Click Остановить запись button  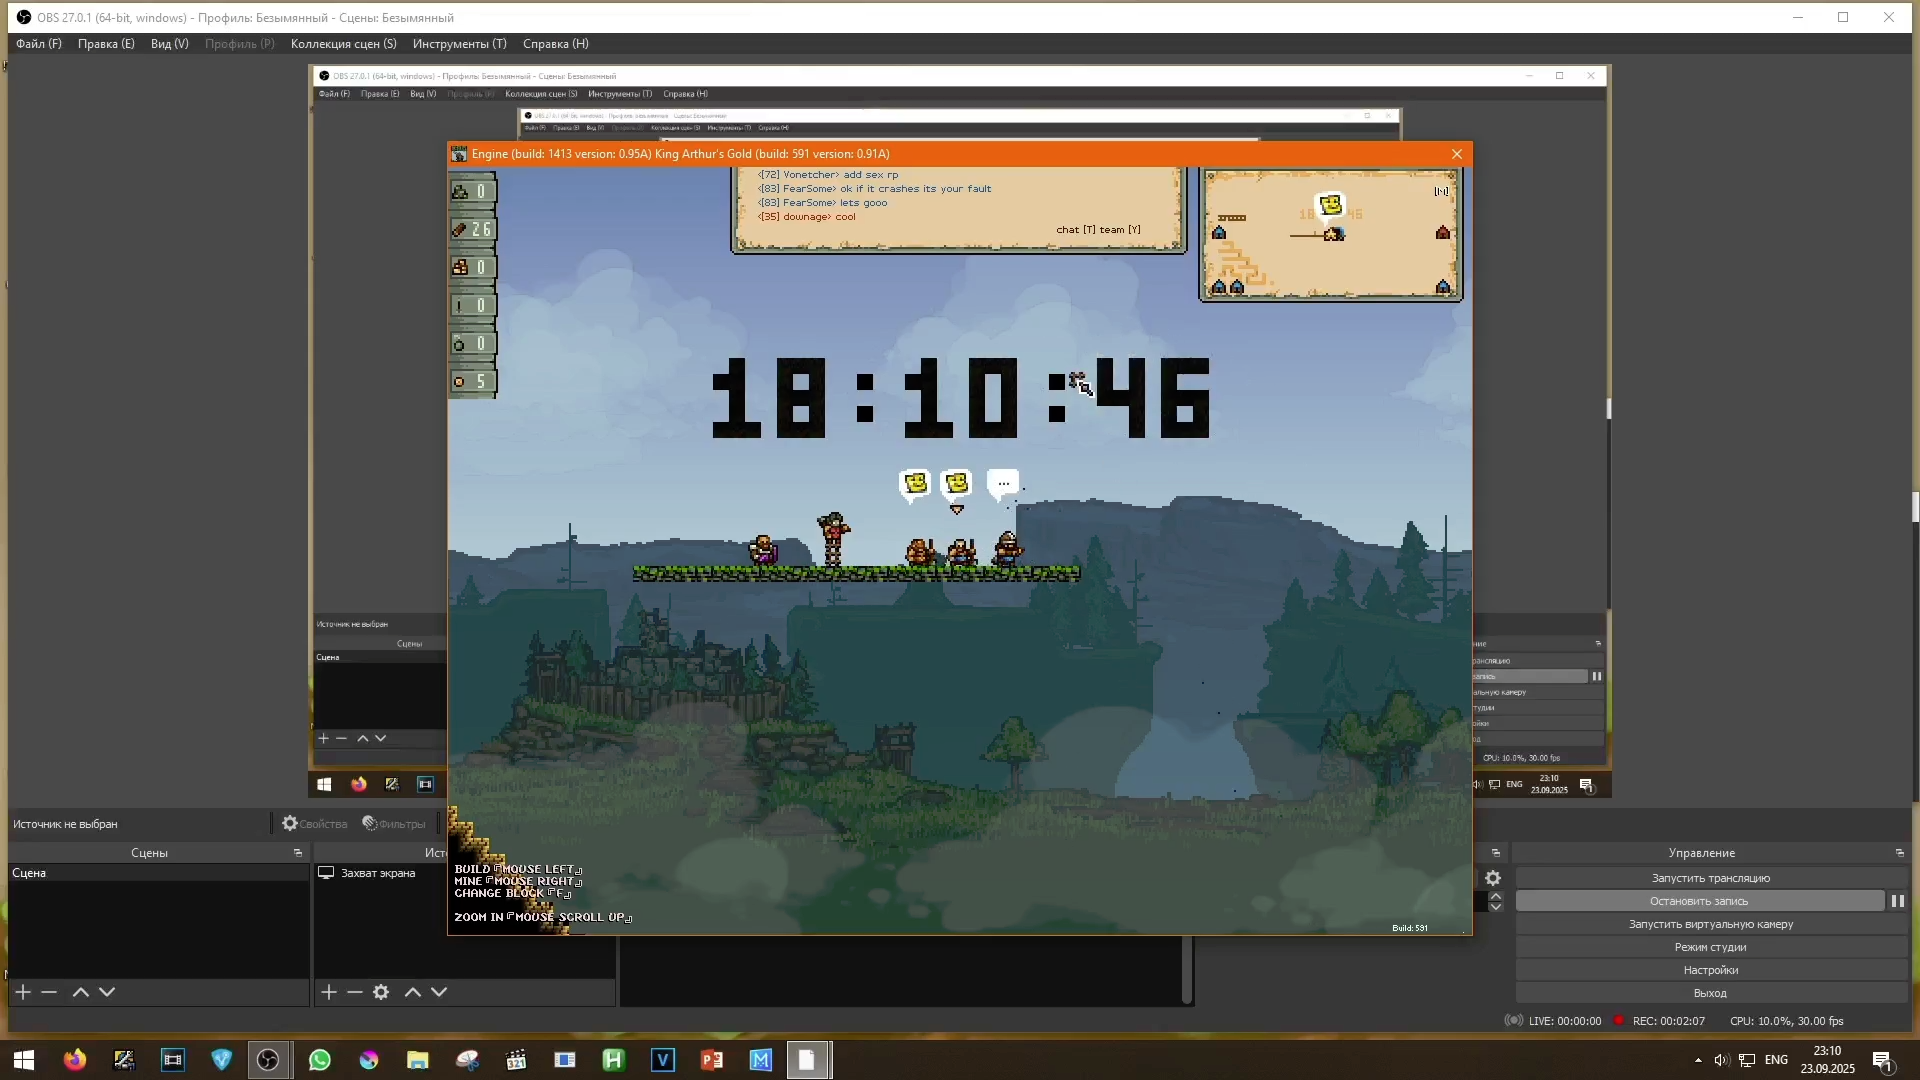[x=1699, y=901]
